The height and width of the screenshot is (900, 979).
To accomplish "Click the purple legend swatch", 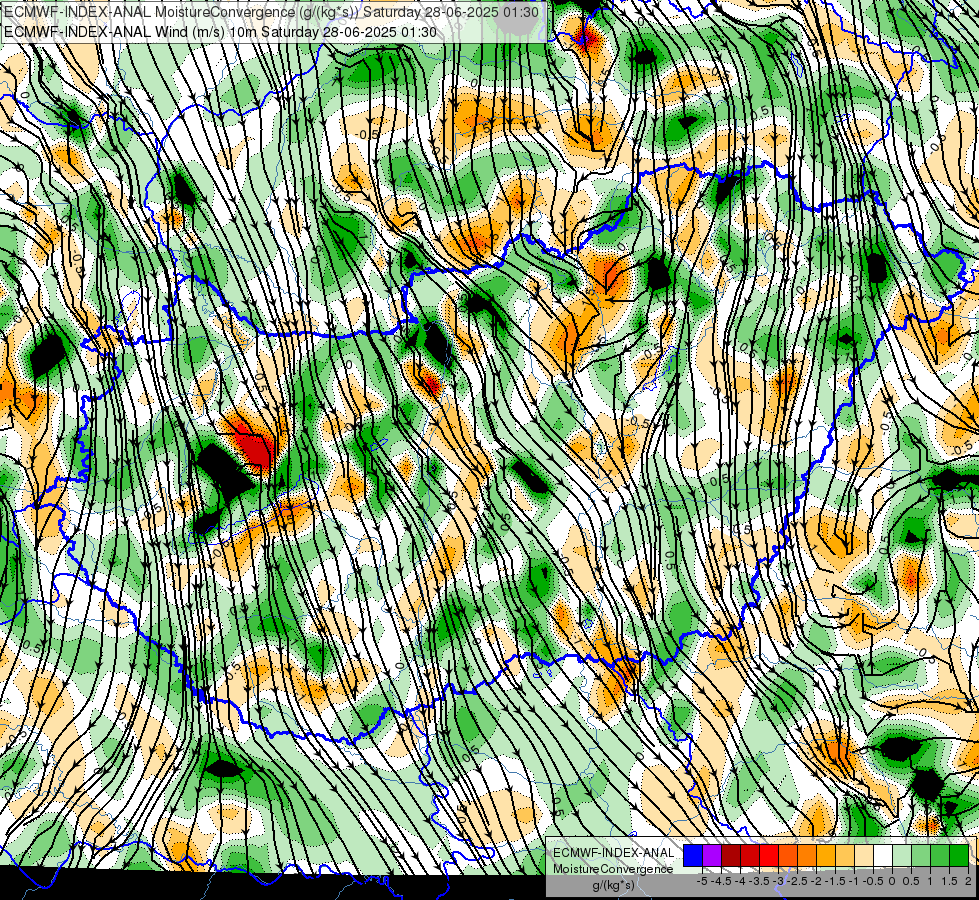I will coord(712,856).
